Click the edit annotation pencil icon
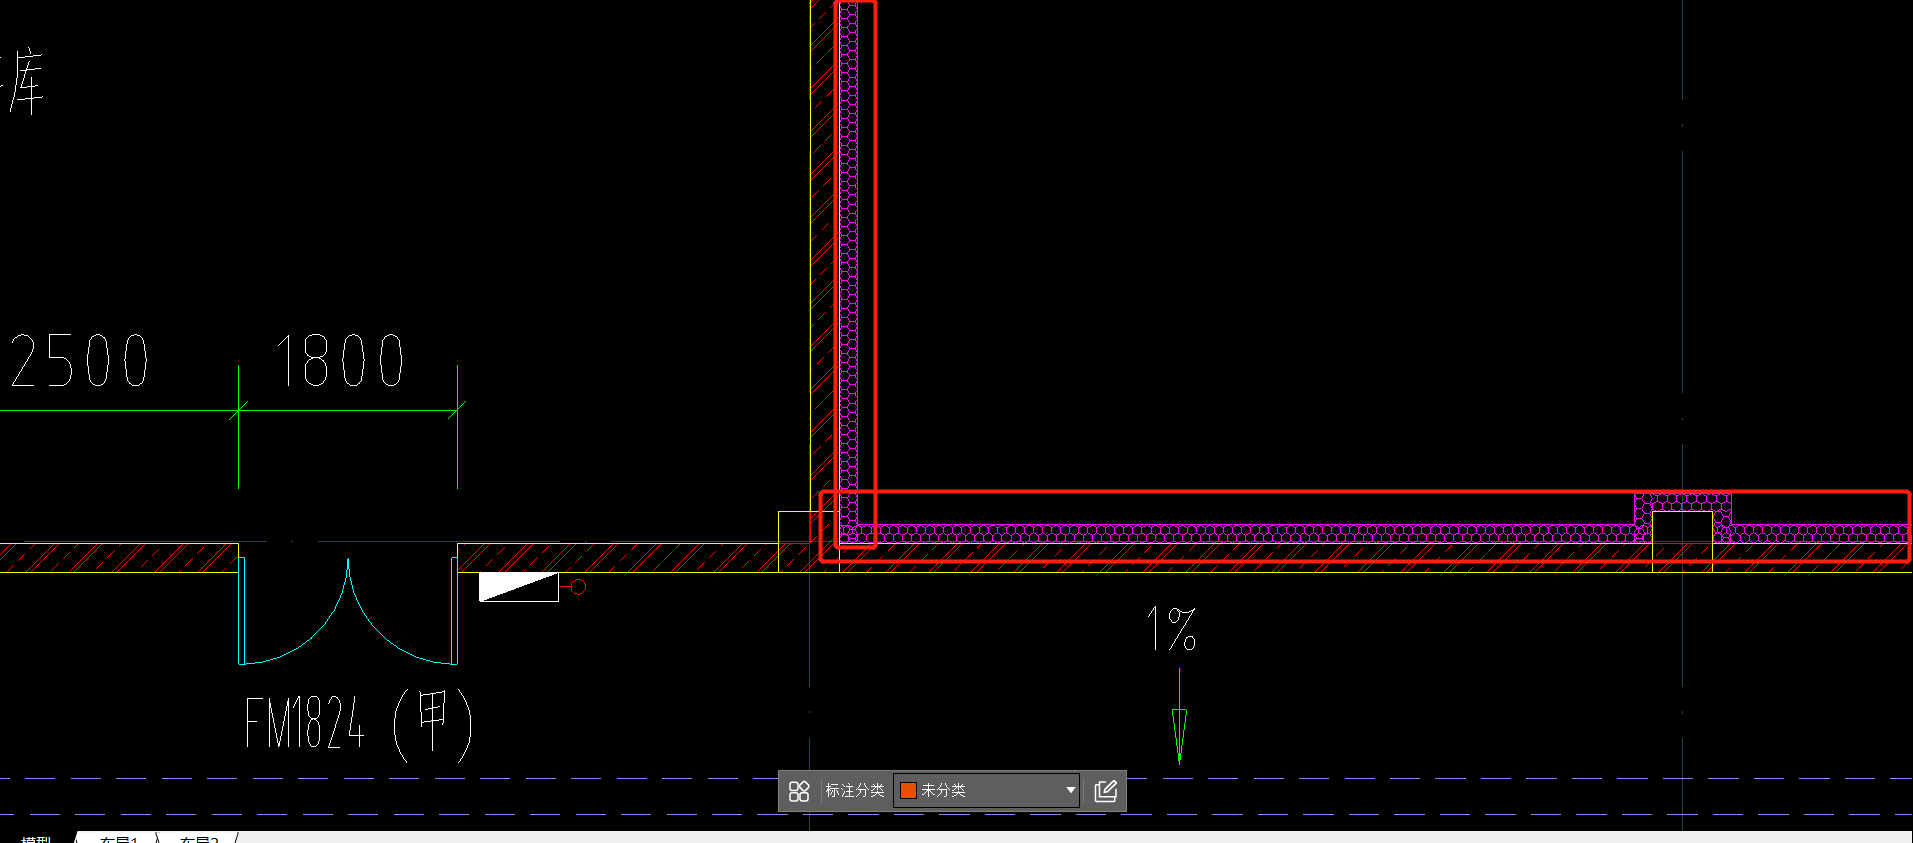 (x=1105, y=791)
